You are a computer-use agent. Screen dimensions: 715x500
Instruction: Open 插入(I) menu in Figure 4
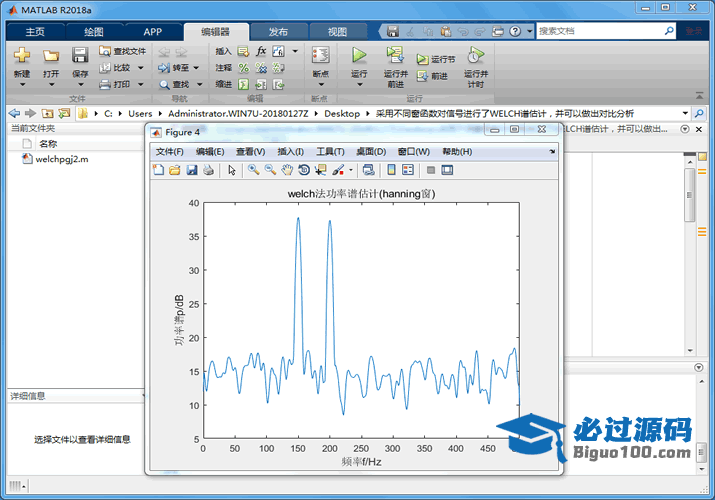click(291, 152)
